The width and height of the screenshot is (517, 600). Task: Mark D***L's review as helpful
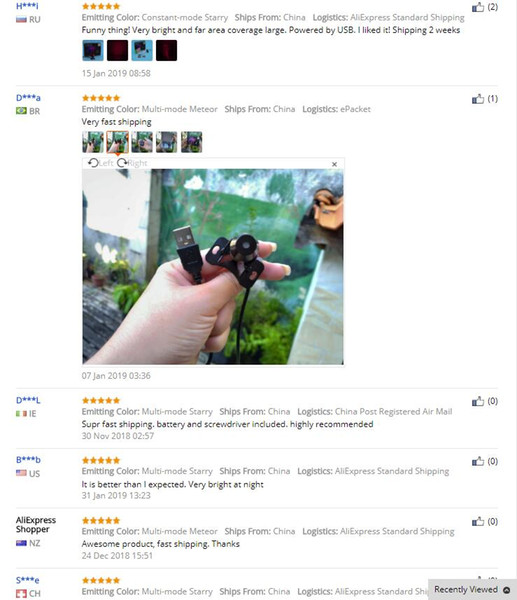point(478,401)
